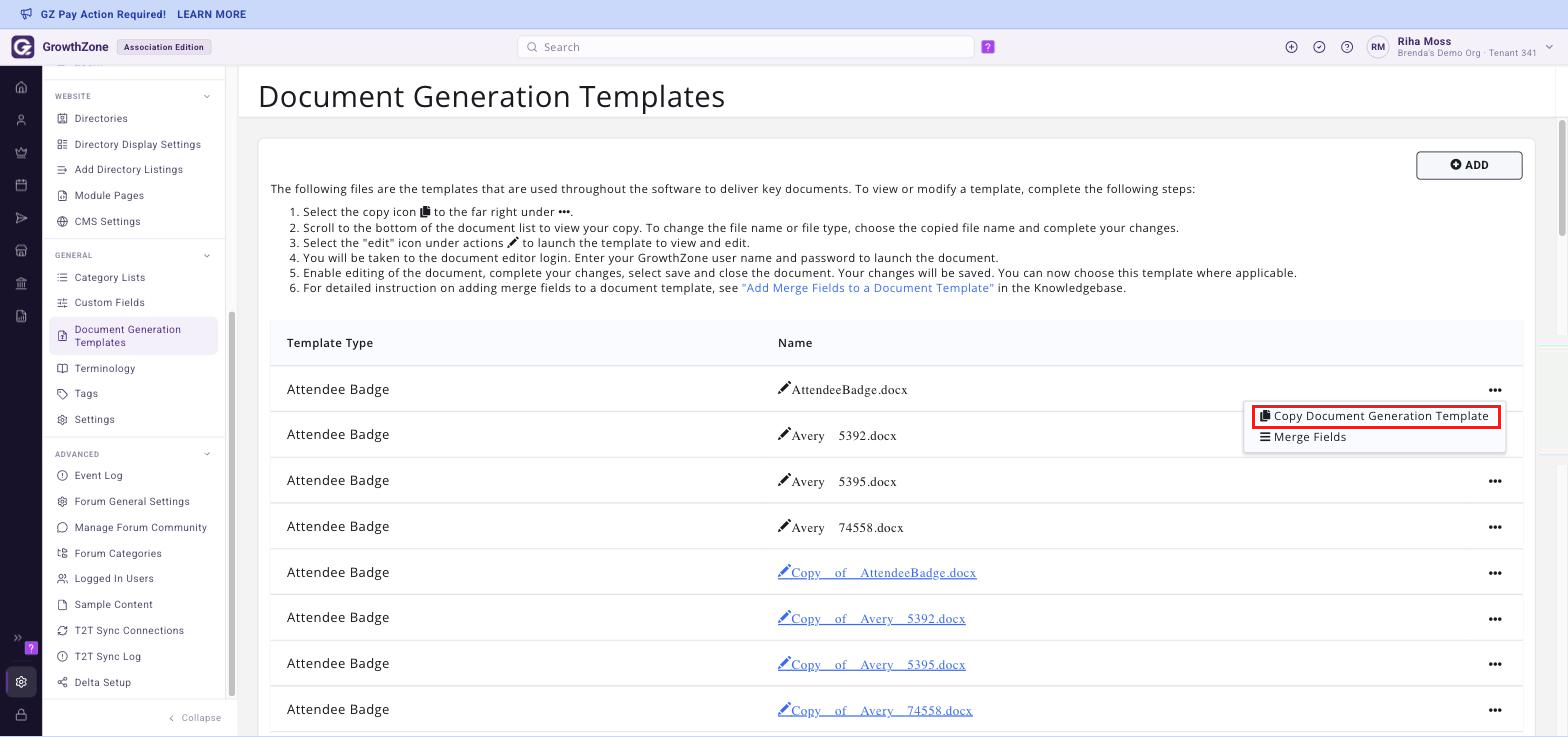Collapse the WEBSITE section
Image resolution: width=1568 pixels, height=737 pixels.
click(x=207, y=96)
